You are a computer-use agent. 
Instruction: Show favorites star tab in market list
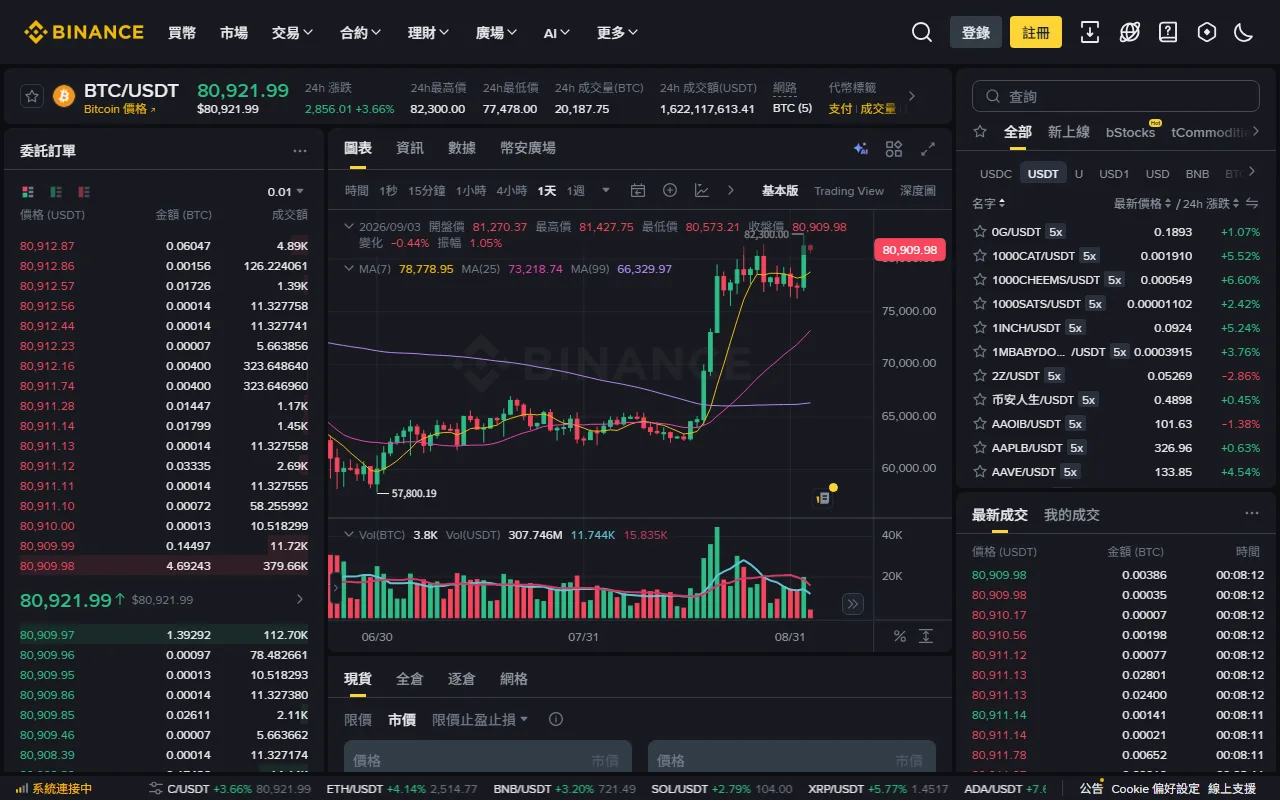click(980, 132)
